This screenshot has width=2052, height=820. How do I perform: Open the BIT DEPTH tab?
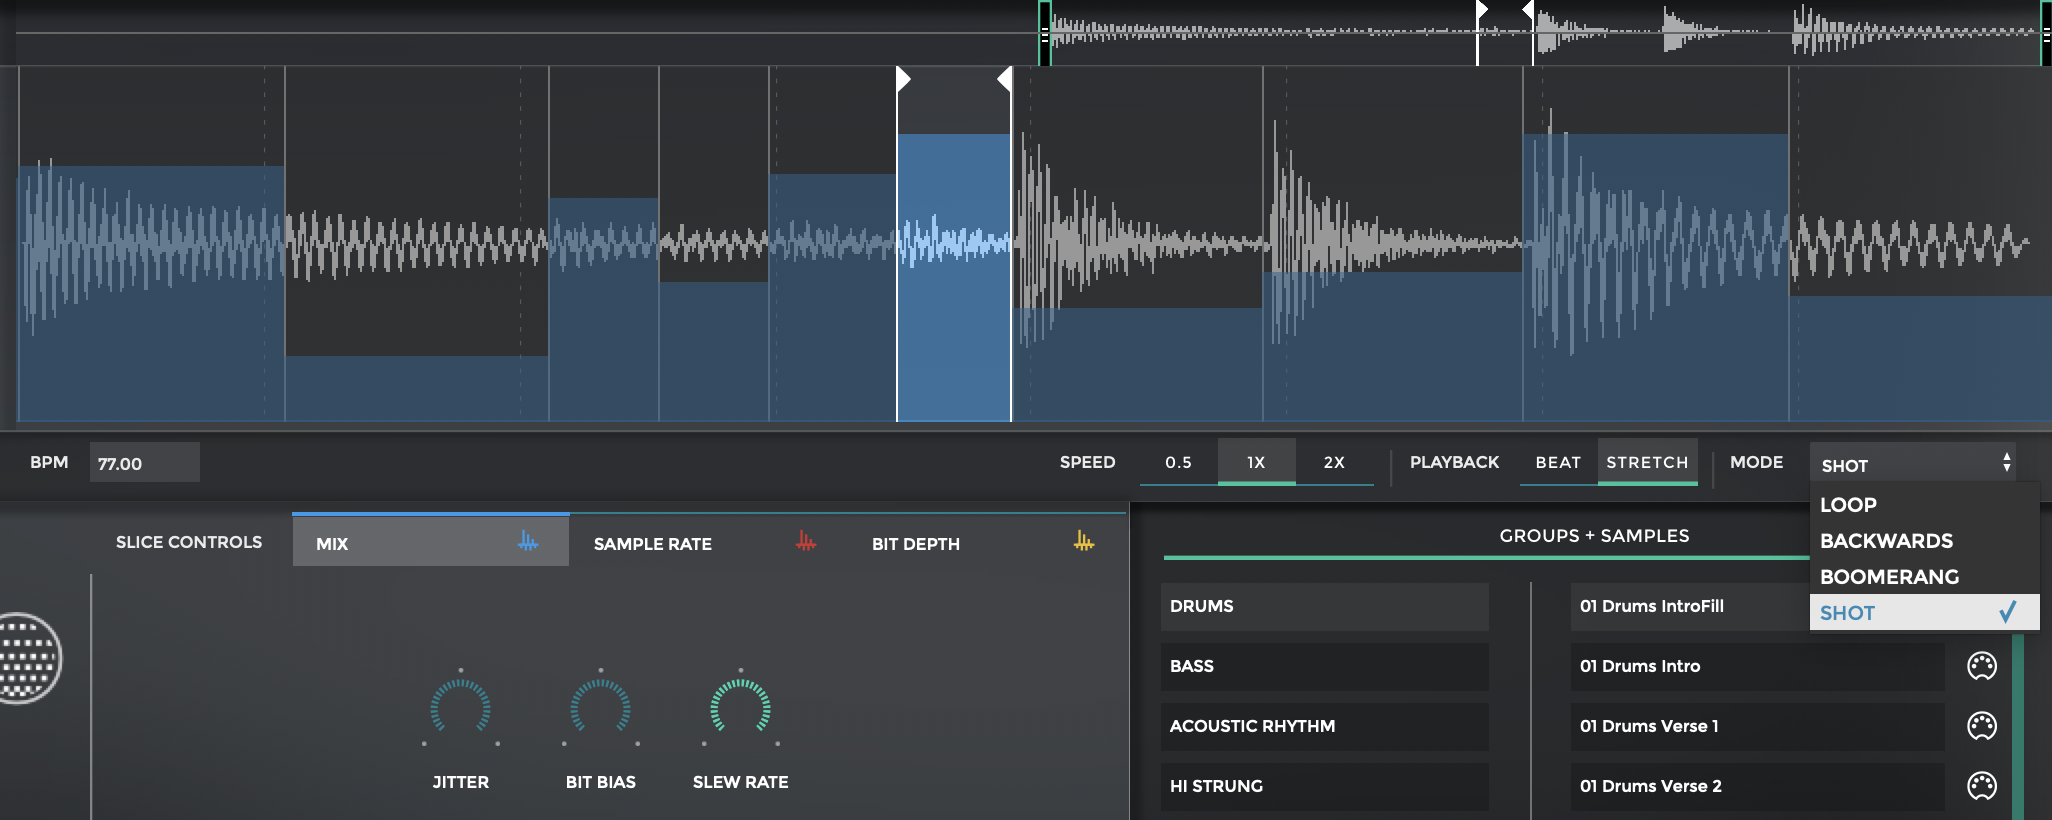[x=915, y=544]
